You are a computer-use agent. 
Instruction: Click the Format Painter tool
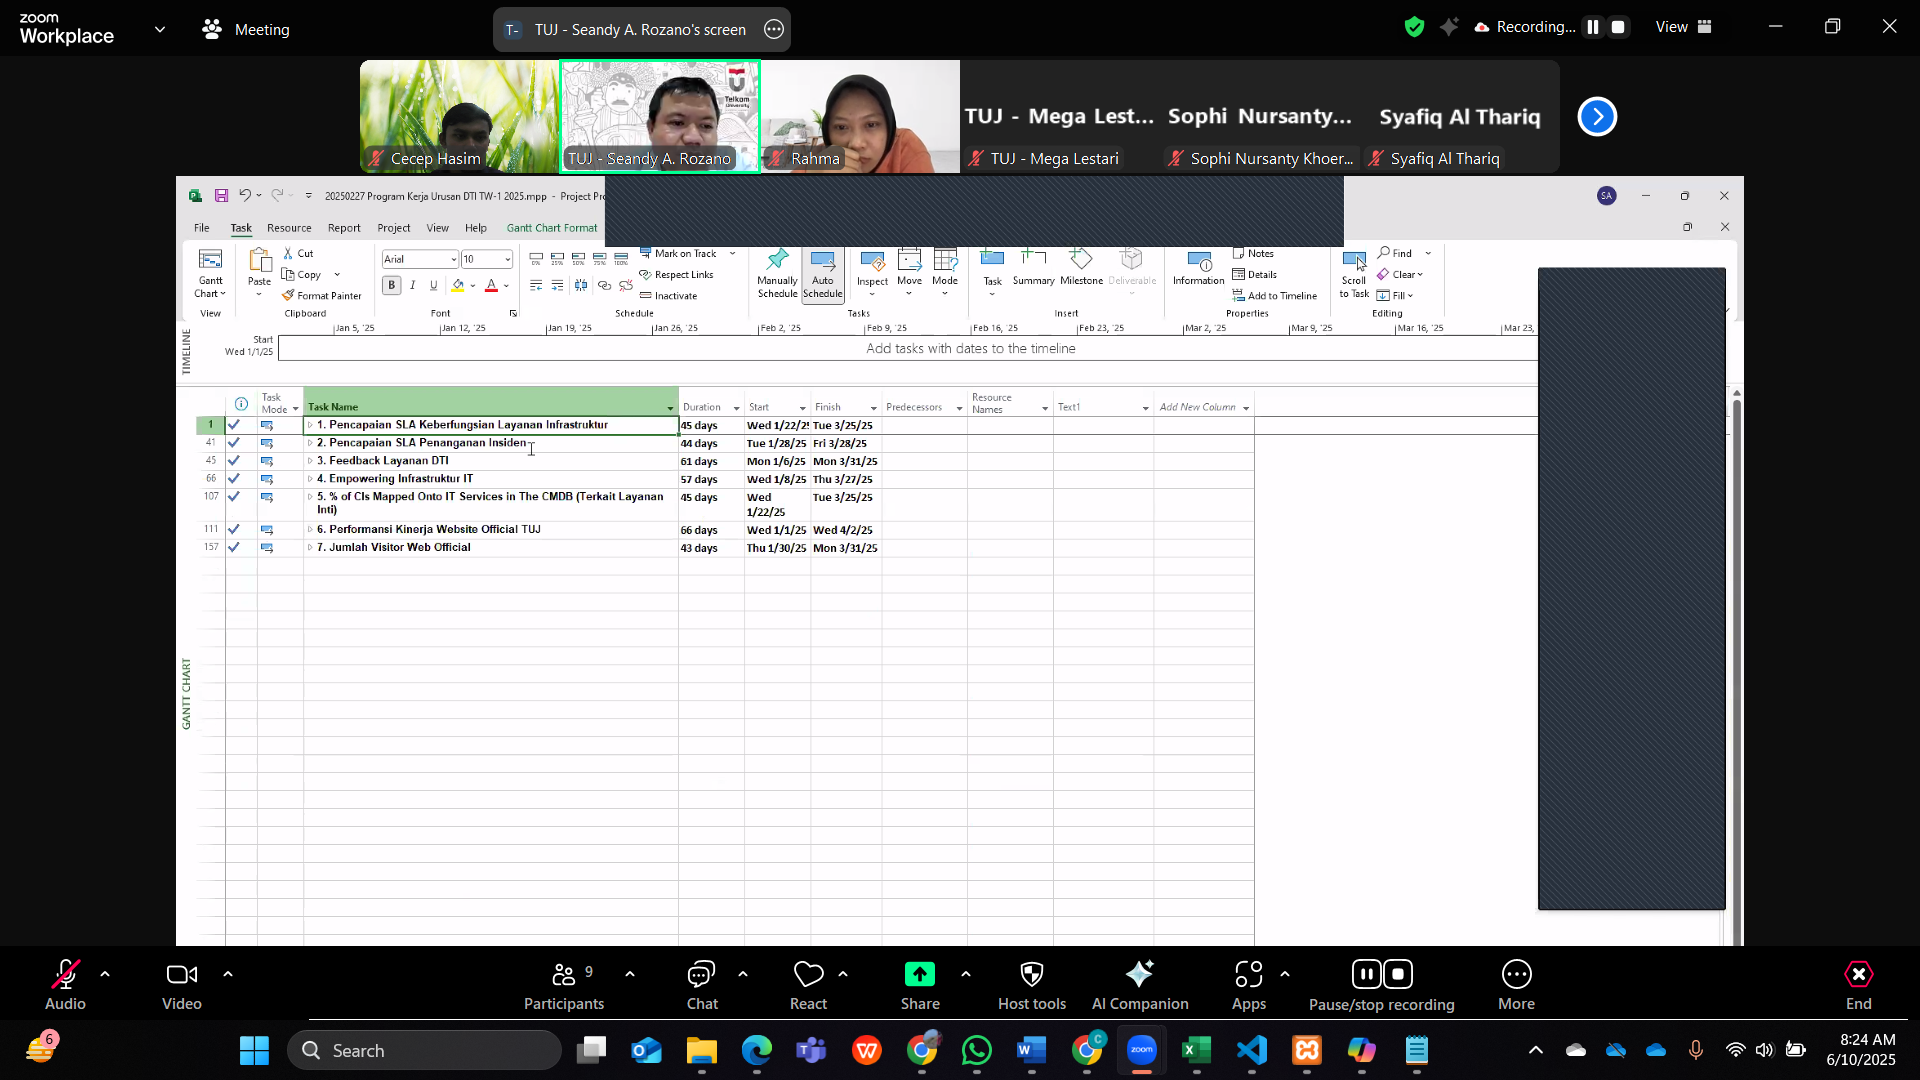pos(321,296)
